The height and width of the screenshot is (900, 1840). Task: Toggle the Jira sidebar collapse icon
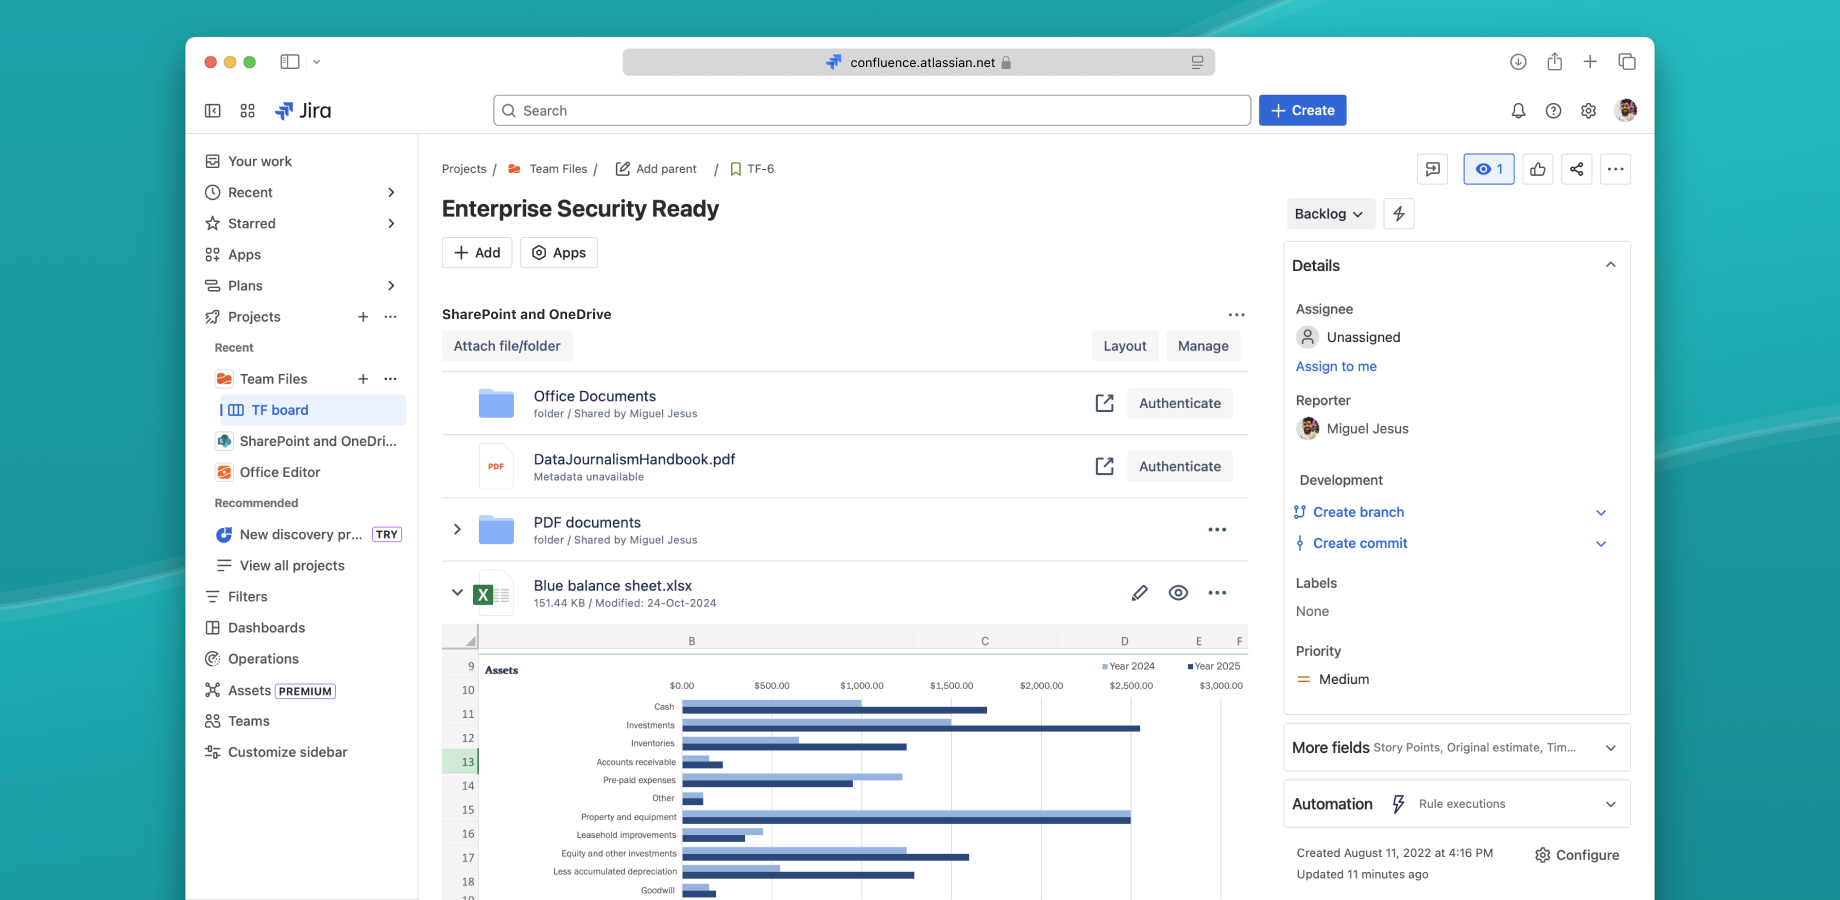point(213,111)
